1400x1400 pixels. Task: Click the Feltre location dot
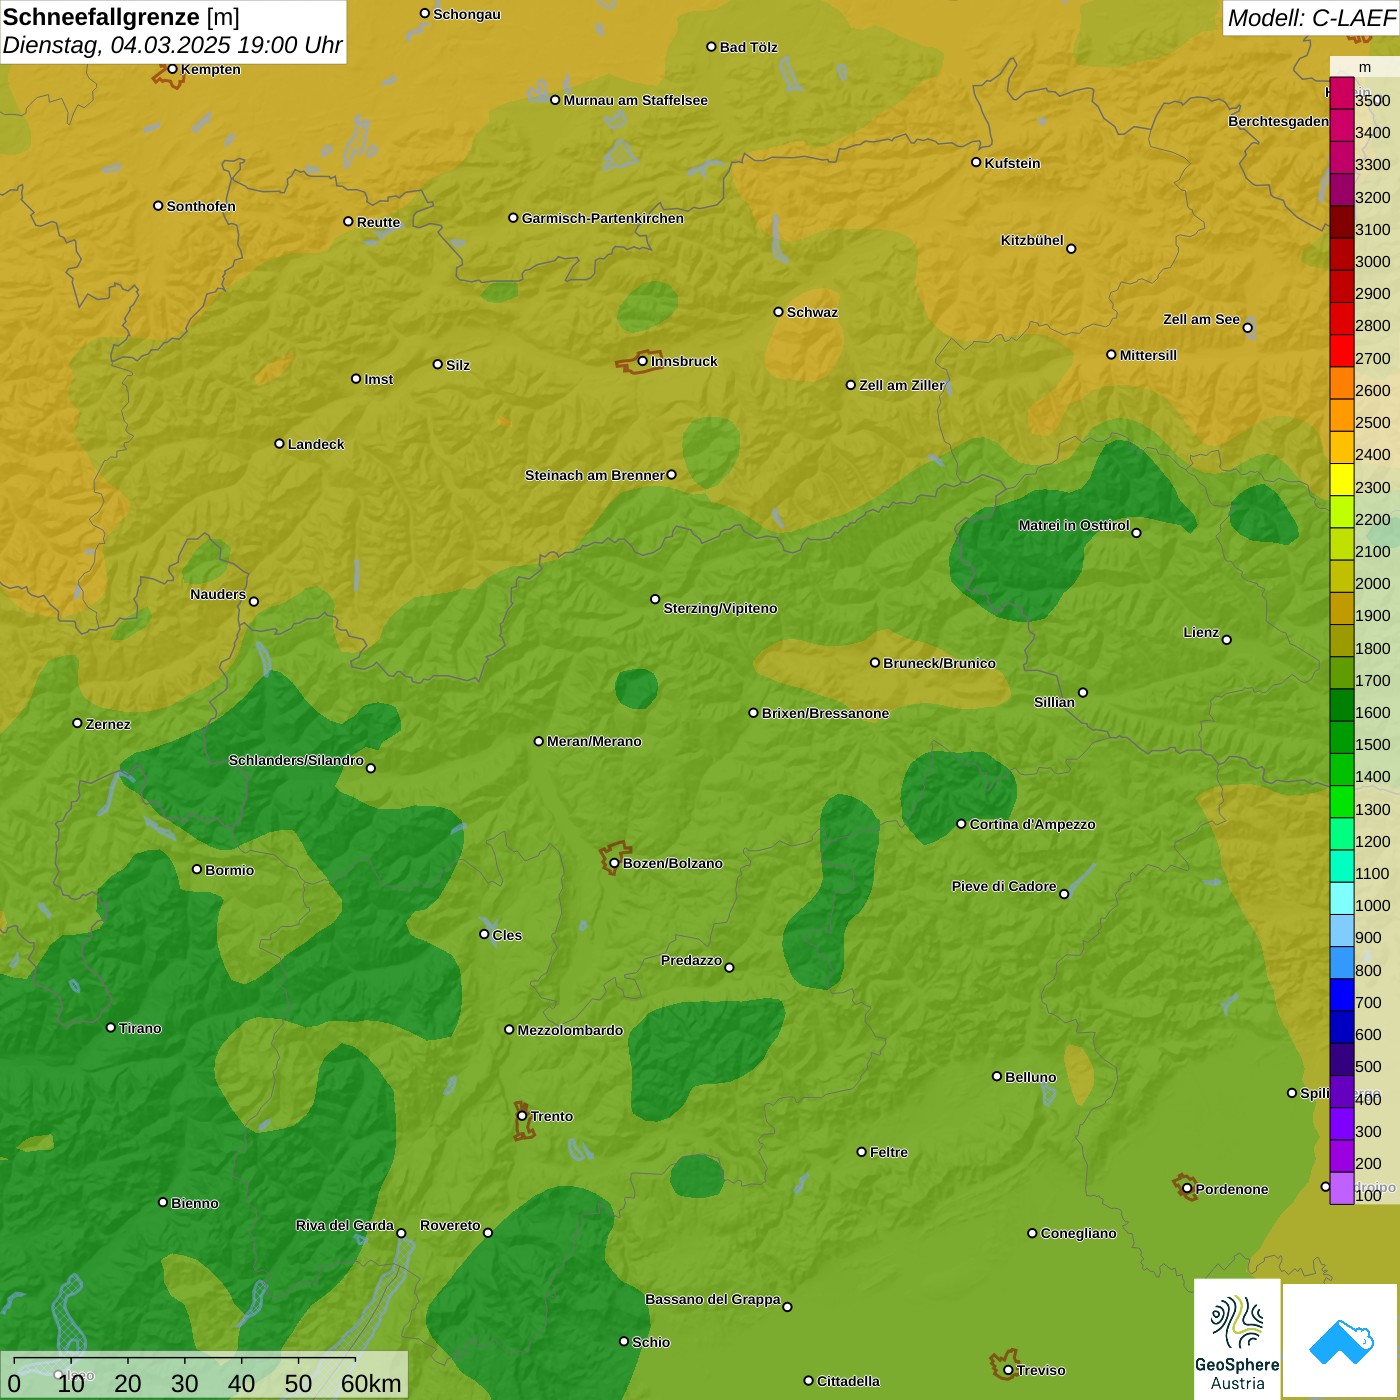pyautogui.click(x=862, y=1152)
